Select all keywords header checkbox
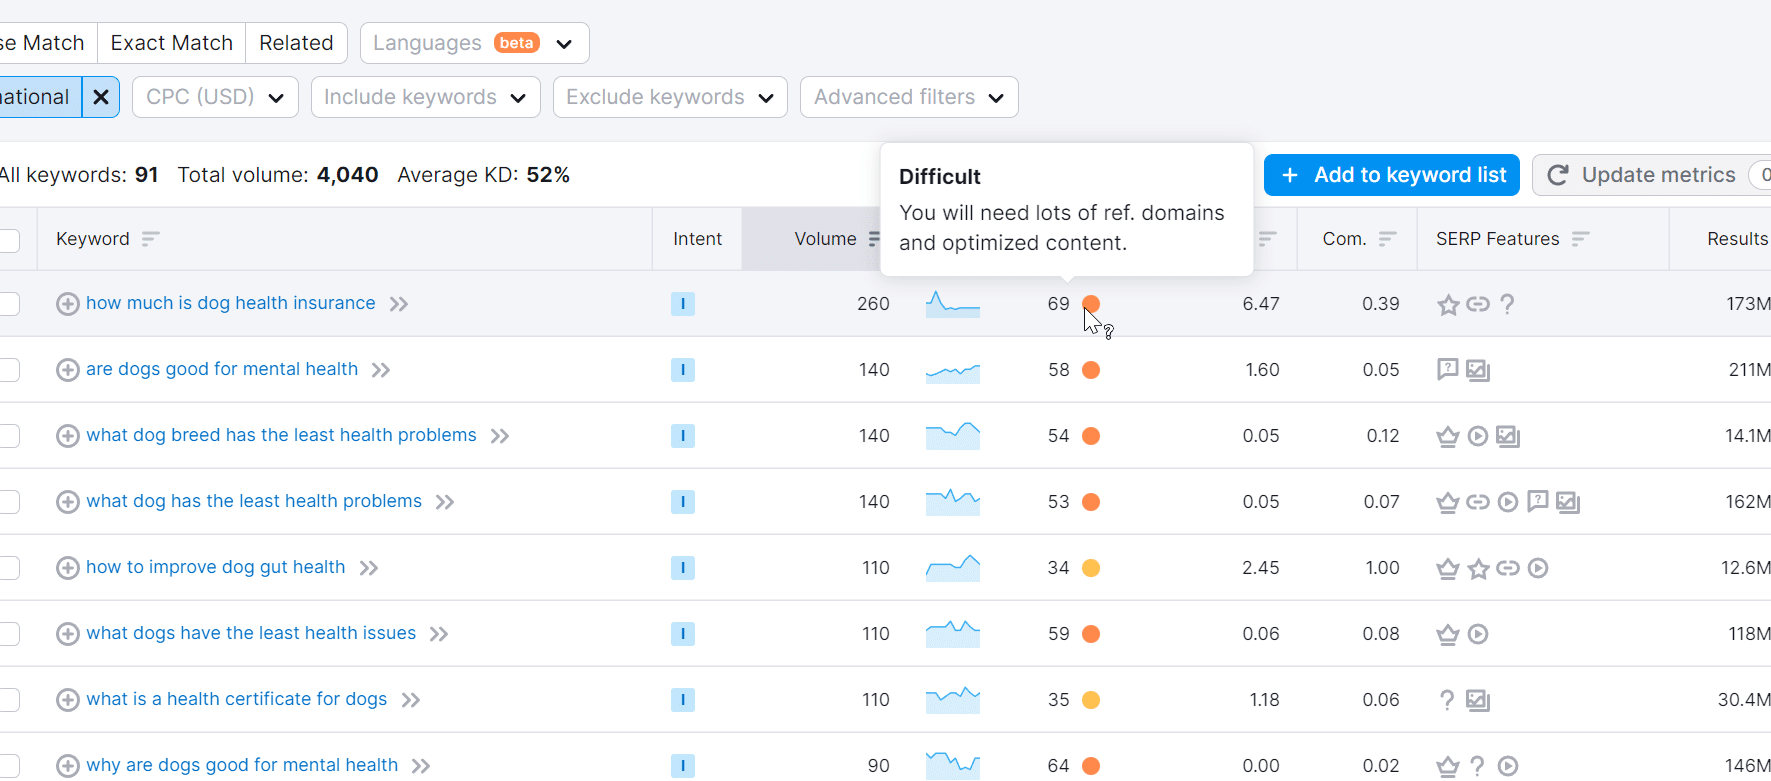This screenshot has height=781, width=1771. click(x=9, y=240)
